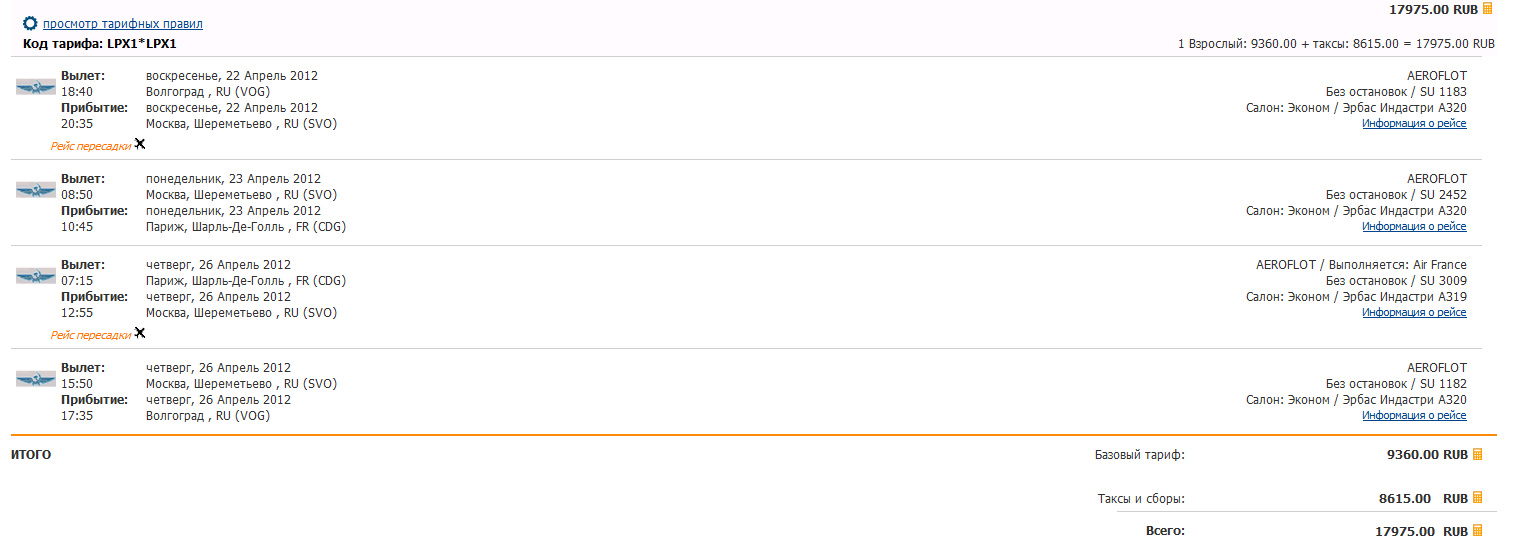The height and width of the screenshot is (557, 1523).
Task: Click the second 'Рейс пересадки' transfer label
Action: 90,335
